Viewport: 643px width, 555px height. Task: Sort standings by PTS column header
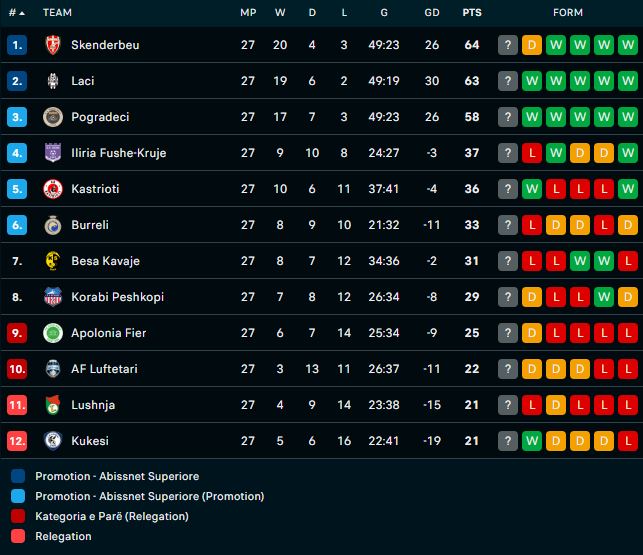tap(471, 13)
